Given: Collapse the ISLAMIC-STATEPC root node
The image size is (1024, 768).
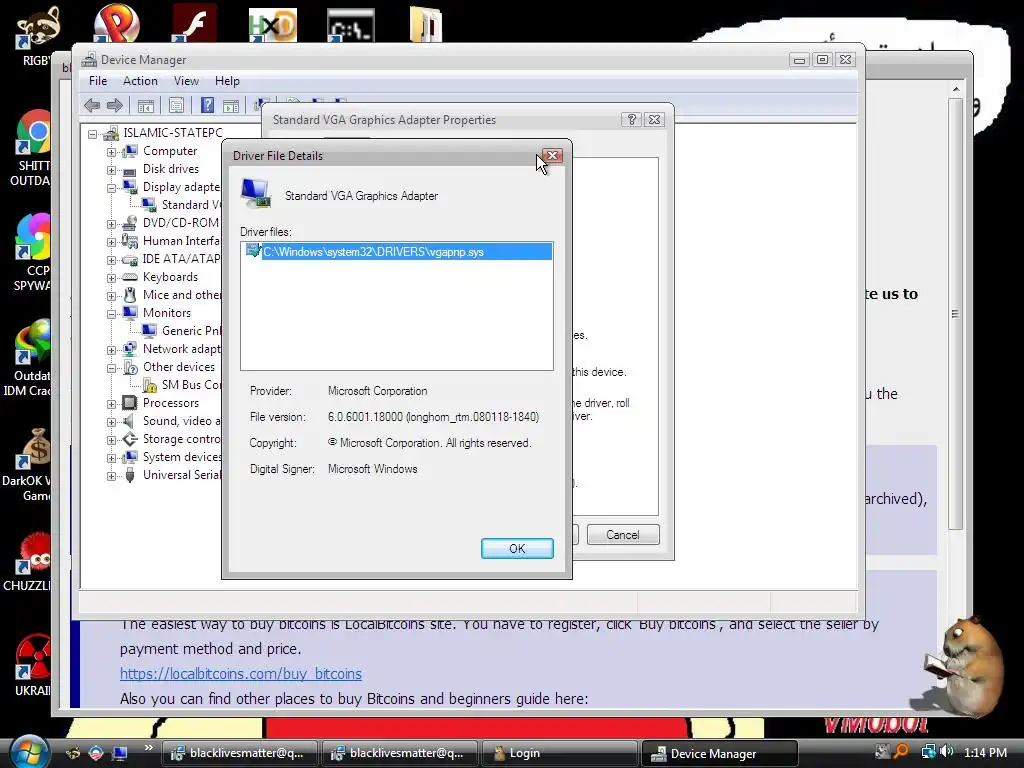Looking at the screenshot, I should pos(93,134).
